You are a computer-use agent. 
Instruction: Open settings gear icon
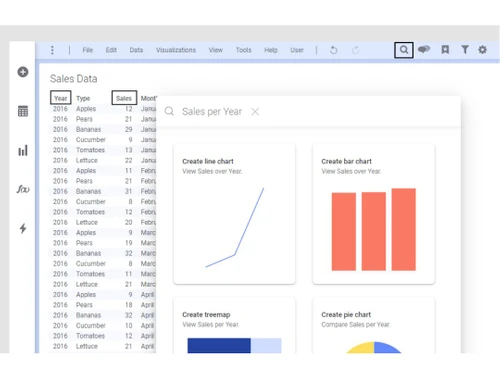pyautogui.click(x=482, y=50)
